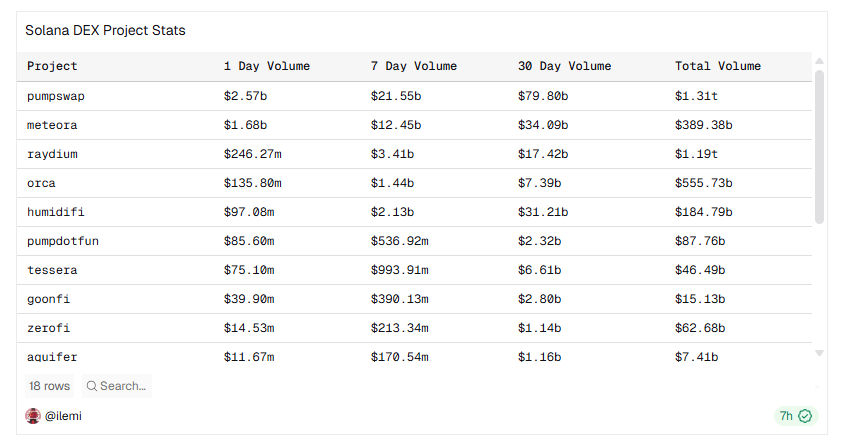The width and height of the screenshot is (846, 443).
Task: Sort by Total Volume column
Action: point(717,66)
